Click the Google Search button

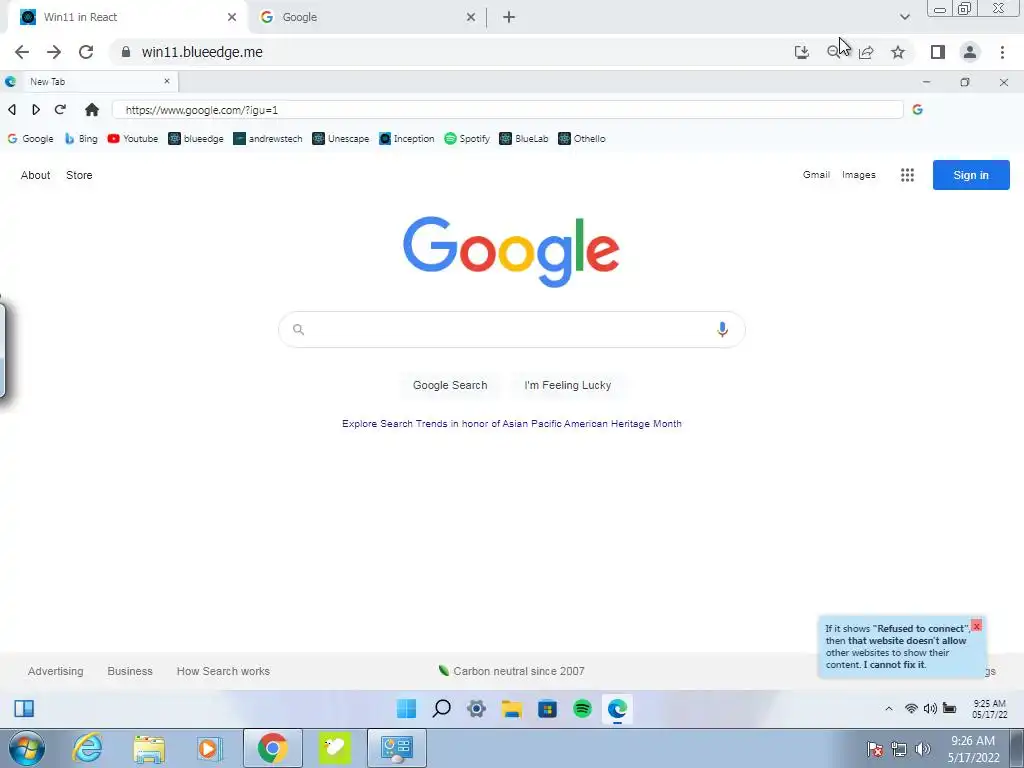tap(450, 385)
